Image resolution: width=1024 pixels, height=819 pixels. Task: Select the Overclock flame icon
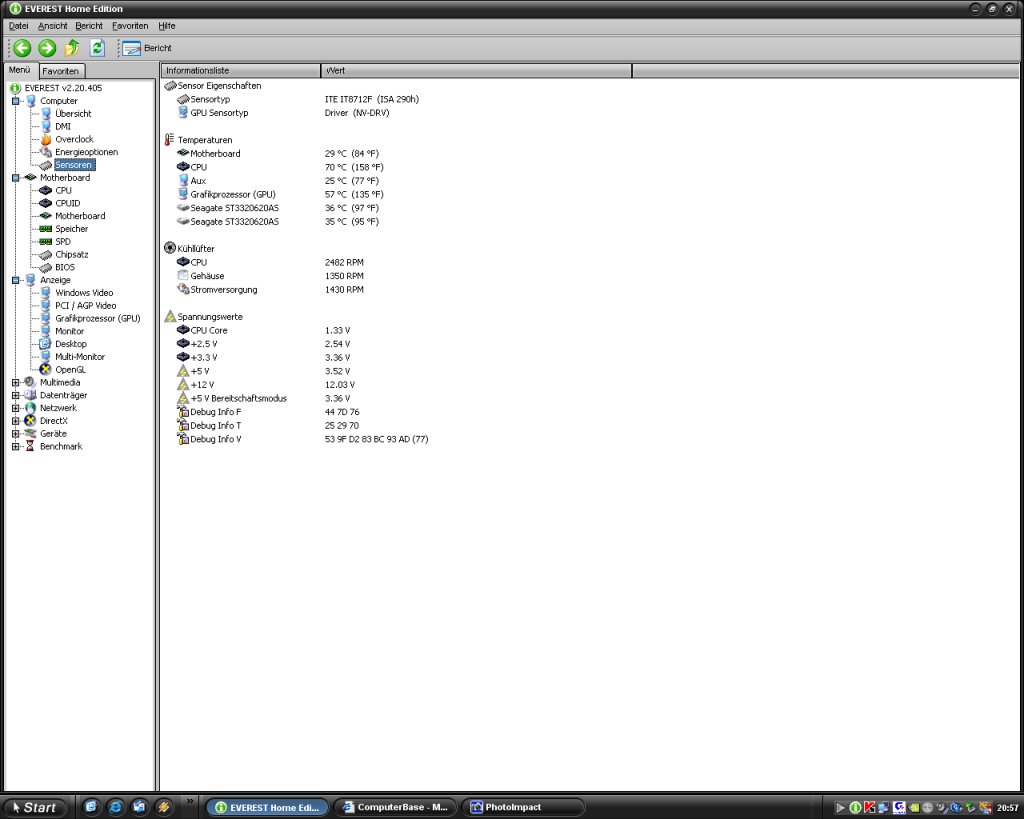pos(46,139)
